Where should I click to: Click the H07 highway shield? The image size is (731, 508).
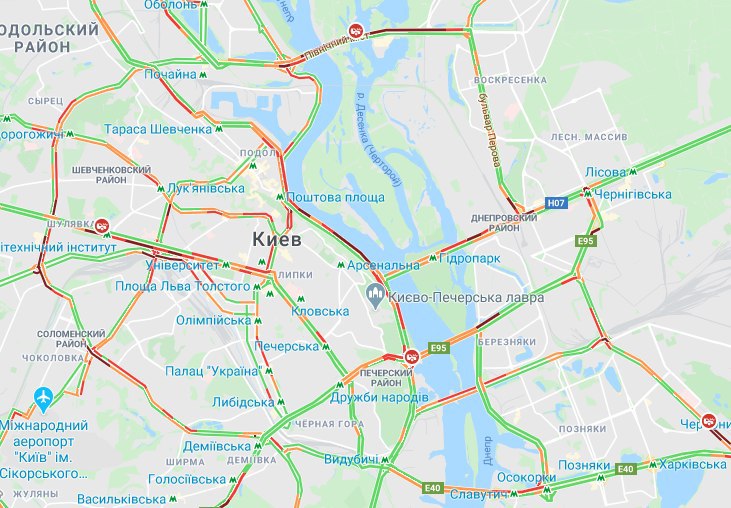(556, 203)
